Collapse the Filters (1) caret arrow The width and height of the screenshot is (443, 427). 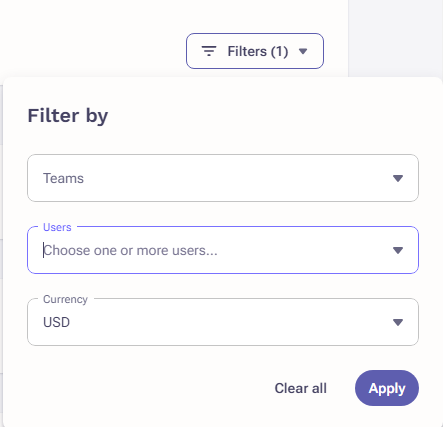coord(303,51)
